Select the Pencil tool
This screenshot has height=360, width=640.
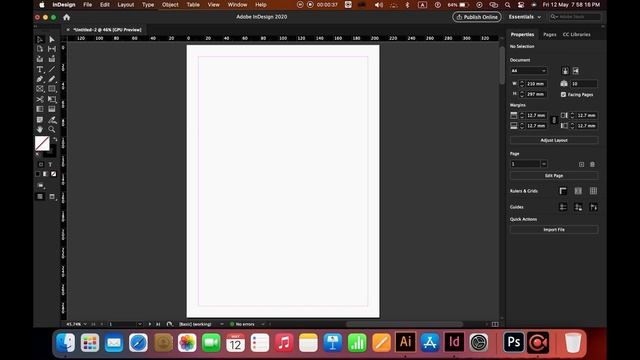pos(52,79)
